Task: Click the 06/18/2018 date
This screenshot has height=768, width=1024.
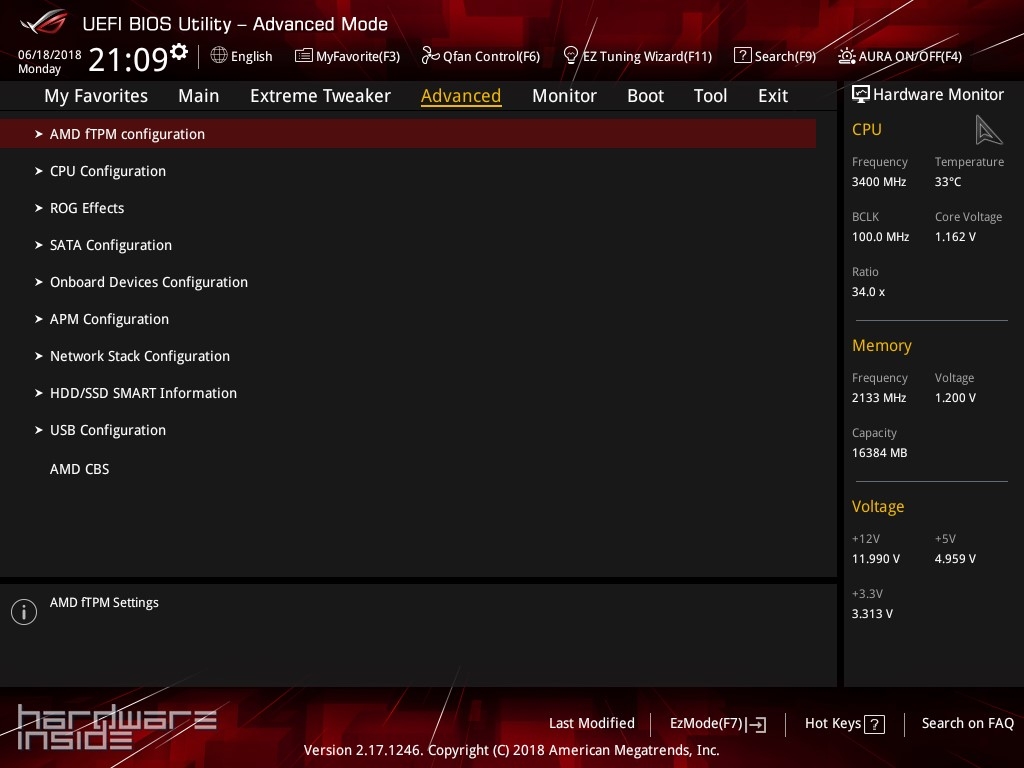Action: (x=50, y=55)
